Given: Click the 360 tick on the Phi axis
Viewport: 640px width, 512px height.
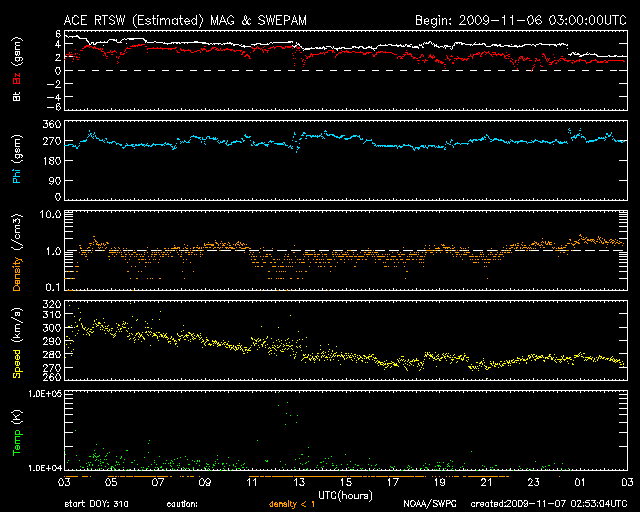Looking at the screenshot, I should click(44, 125).
